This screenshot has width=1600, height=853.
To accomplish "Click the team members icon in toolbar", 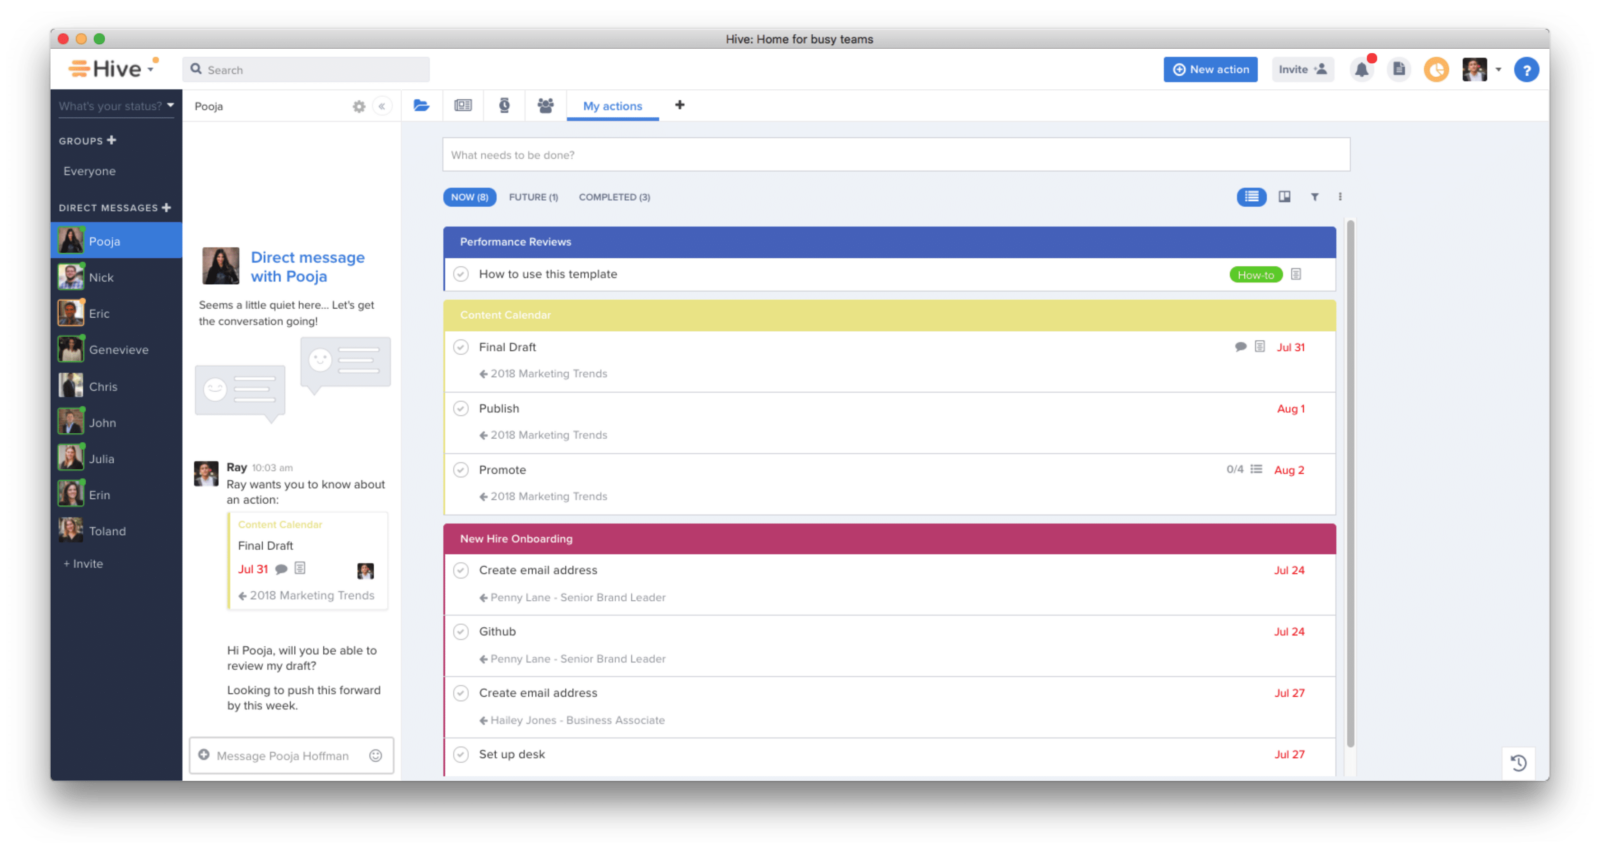I will pyautogui.click(x=545, y=106).
